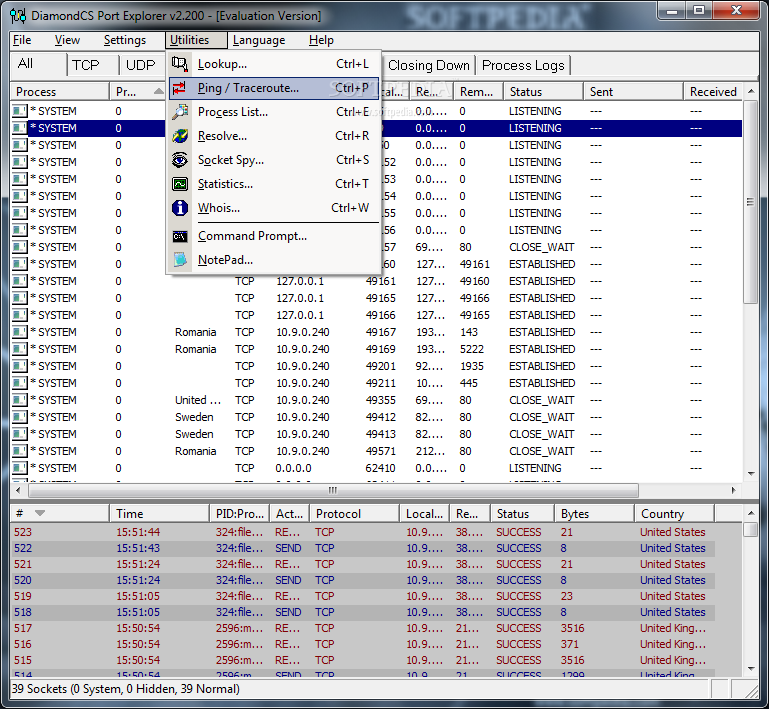Image resolution: width=769 pixels, height=709 pixels.
Task: Select Resolve... menu entry
Action: point(274,136)
